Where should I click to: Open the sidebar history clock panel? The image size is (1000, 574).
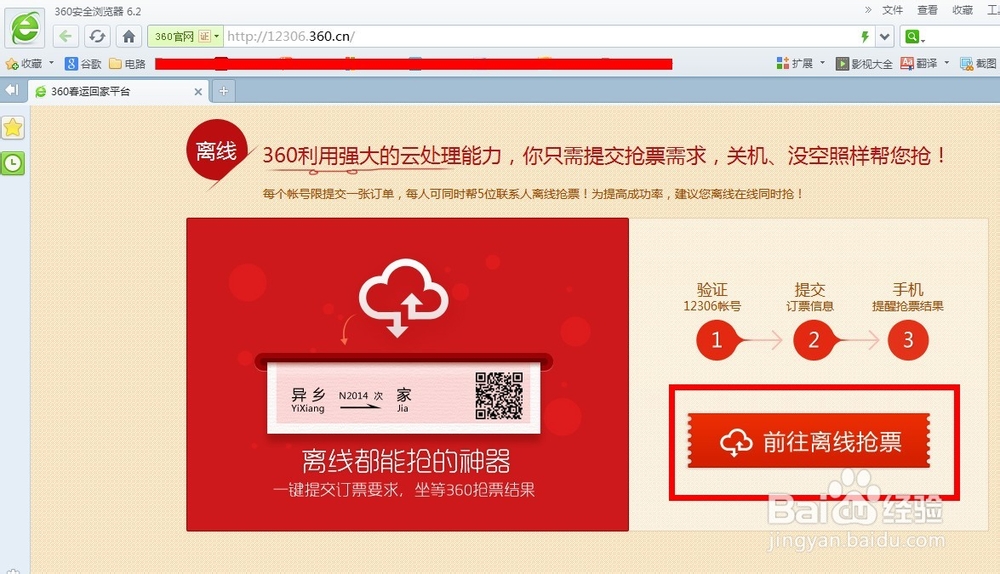(13, 163)
